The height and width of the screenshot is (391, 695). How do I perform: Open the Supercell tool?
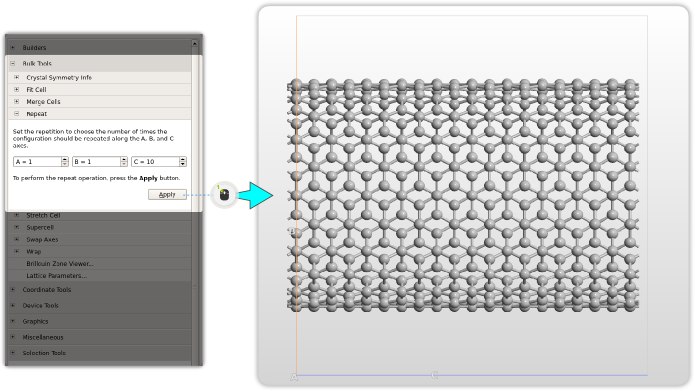click(40, 227)
